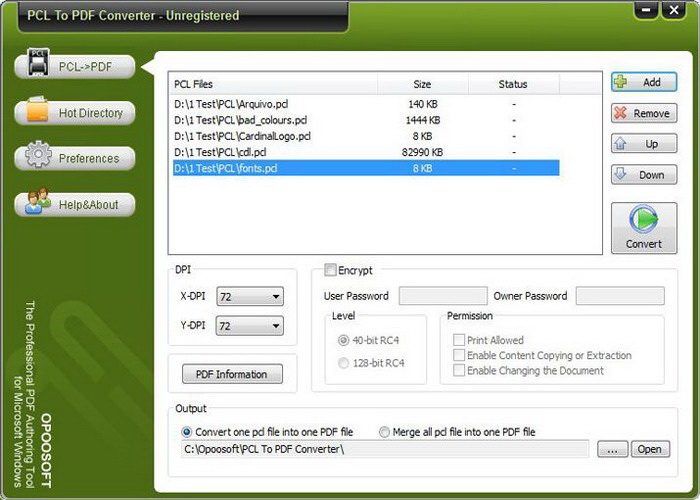The image size is (700, 500).
Task: Enable the Encrypt checkbox
Action: pos(330,270)
